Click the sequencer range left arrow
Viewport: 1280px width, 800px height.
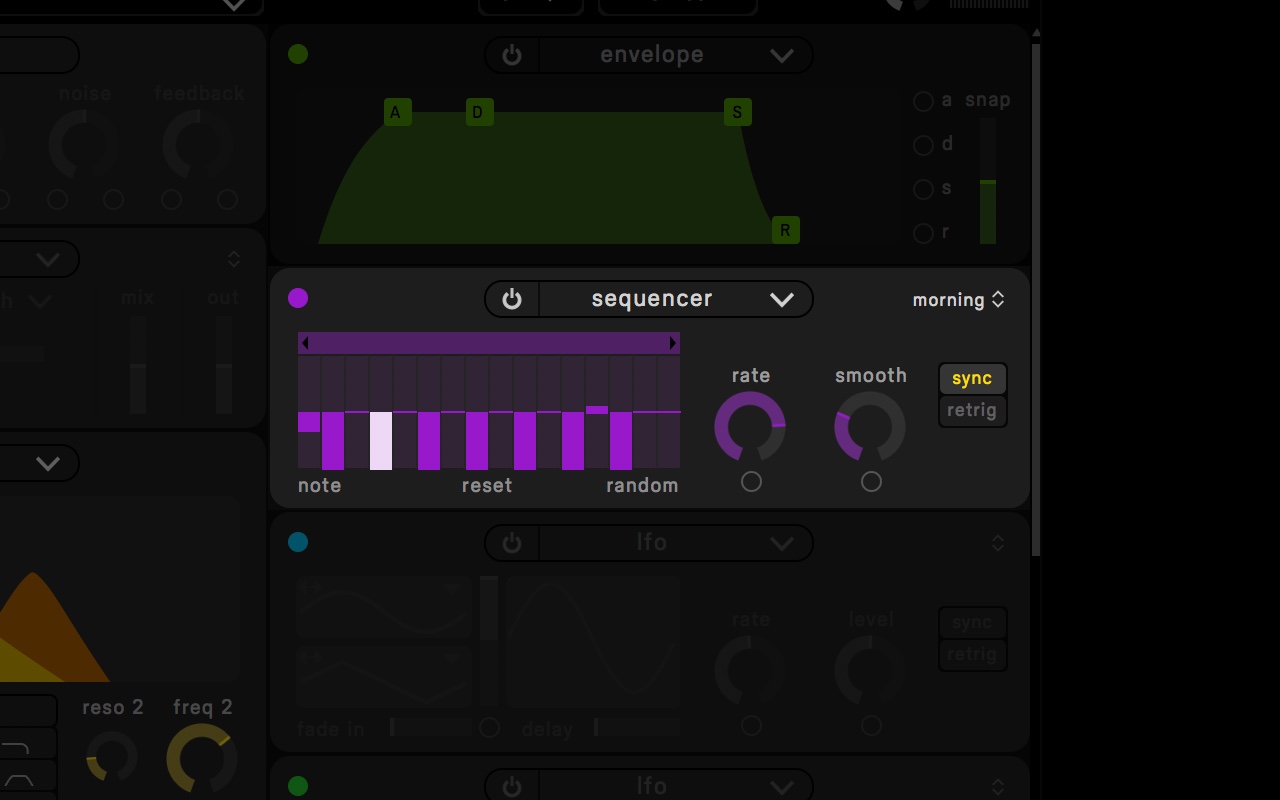(x=305, y=343)
